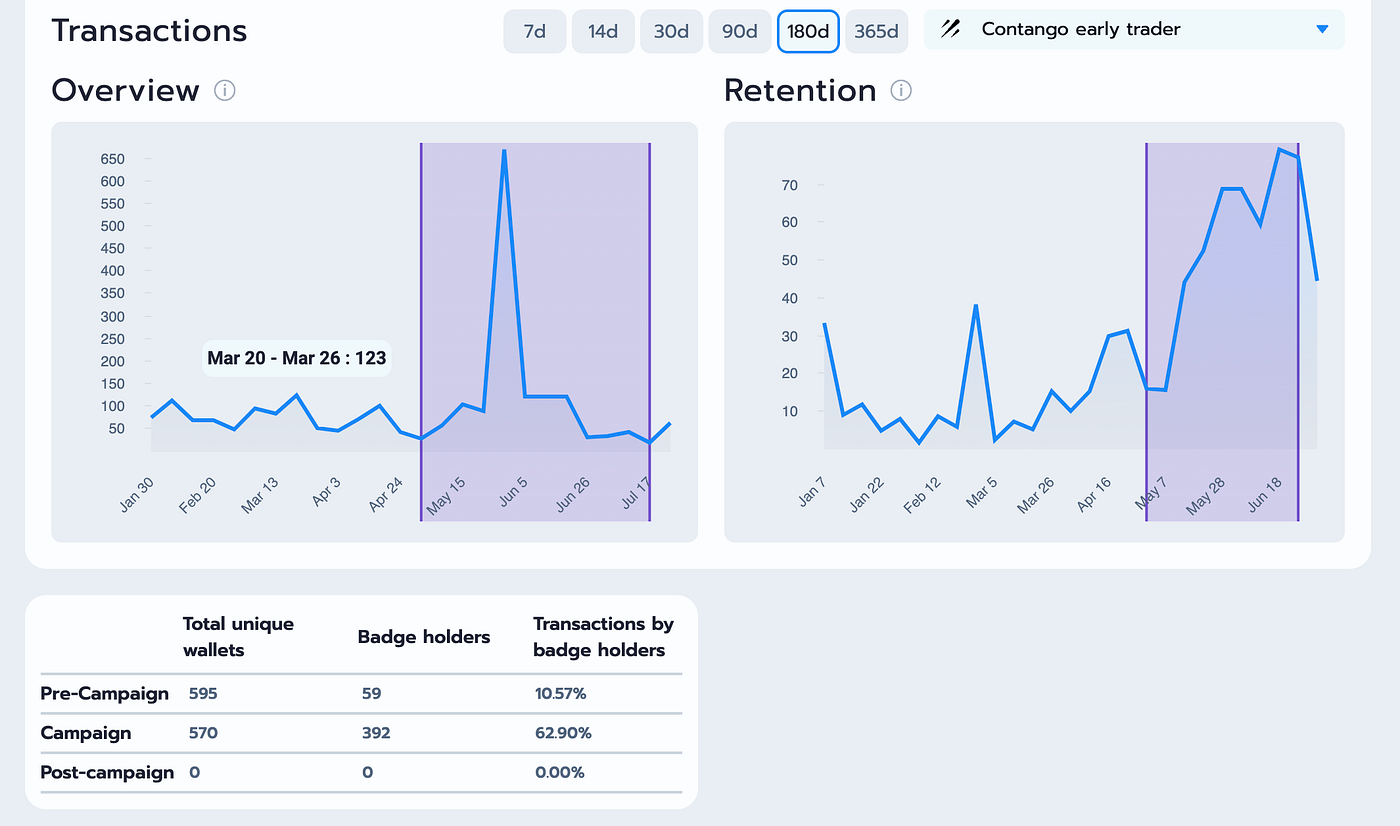Click Campaign badge holders value 392

pyautogui.click(x=377, y=733)
